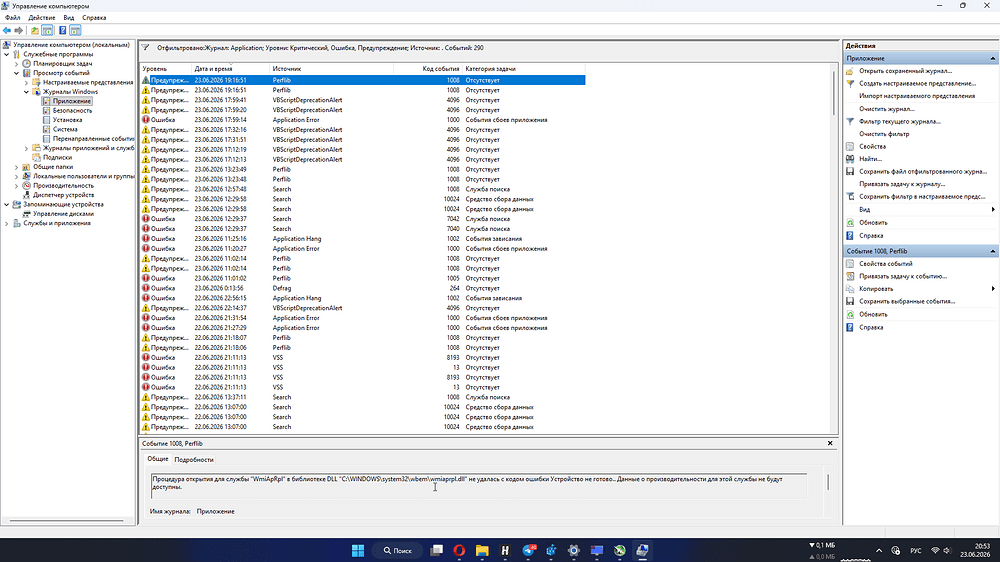Select the Безопасность log in tree
Screen dimensions: 1000x562
[x=72, y=110]
